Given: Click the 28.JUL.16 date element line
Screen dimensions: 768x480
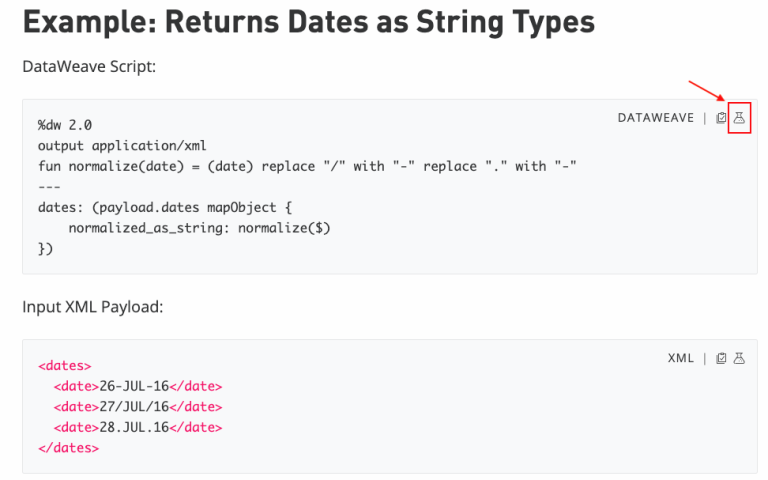Looking at the screenshot, I should coord(138,427).
